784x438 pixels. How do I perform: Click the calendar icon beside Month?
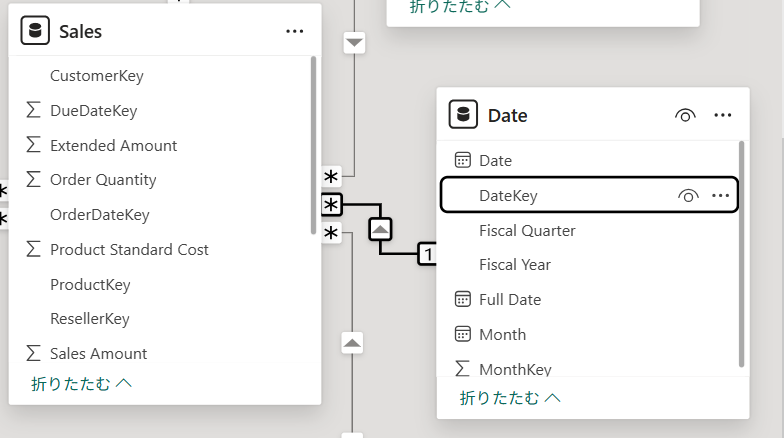462,334
